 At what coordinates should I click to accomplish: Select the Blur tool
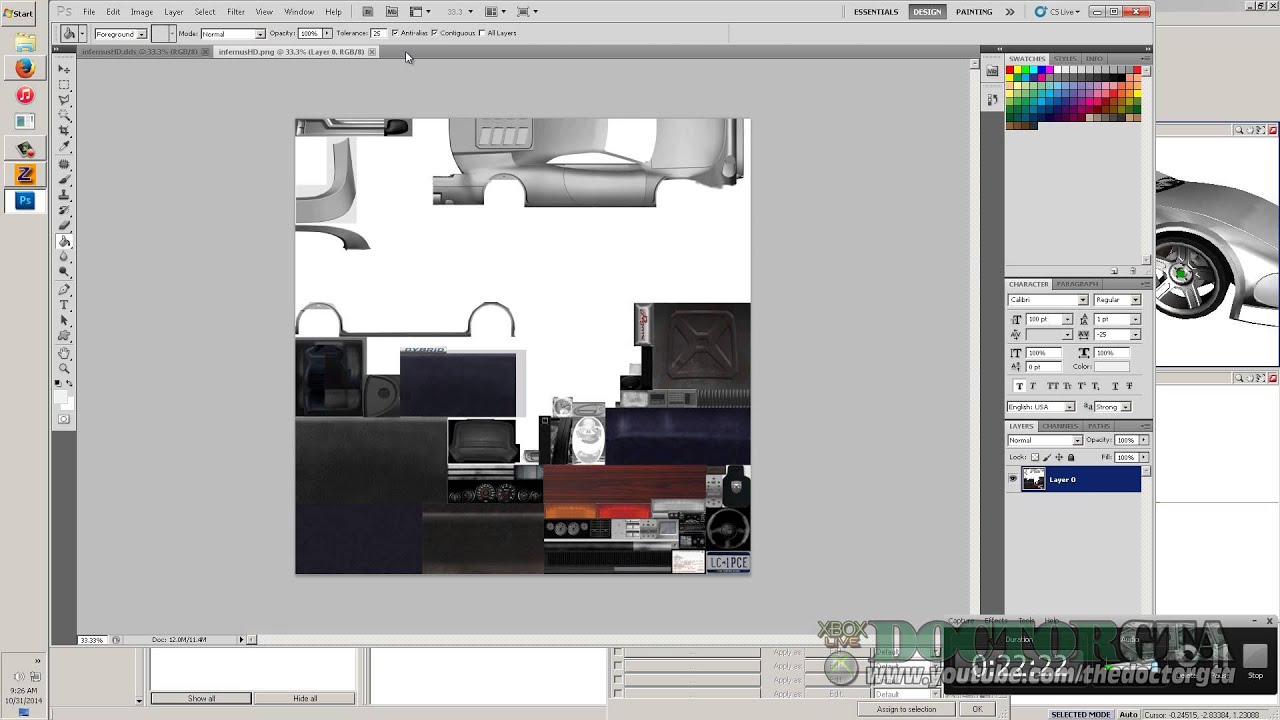tap(64, 256)
